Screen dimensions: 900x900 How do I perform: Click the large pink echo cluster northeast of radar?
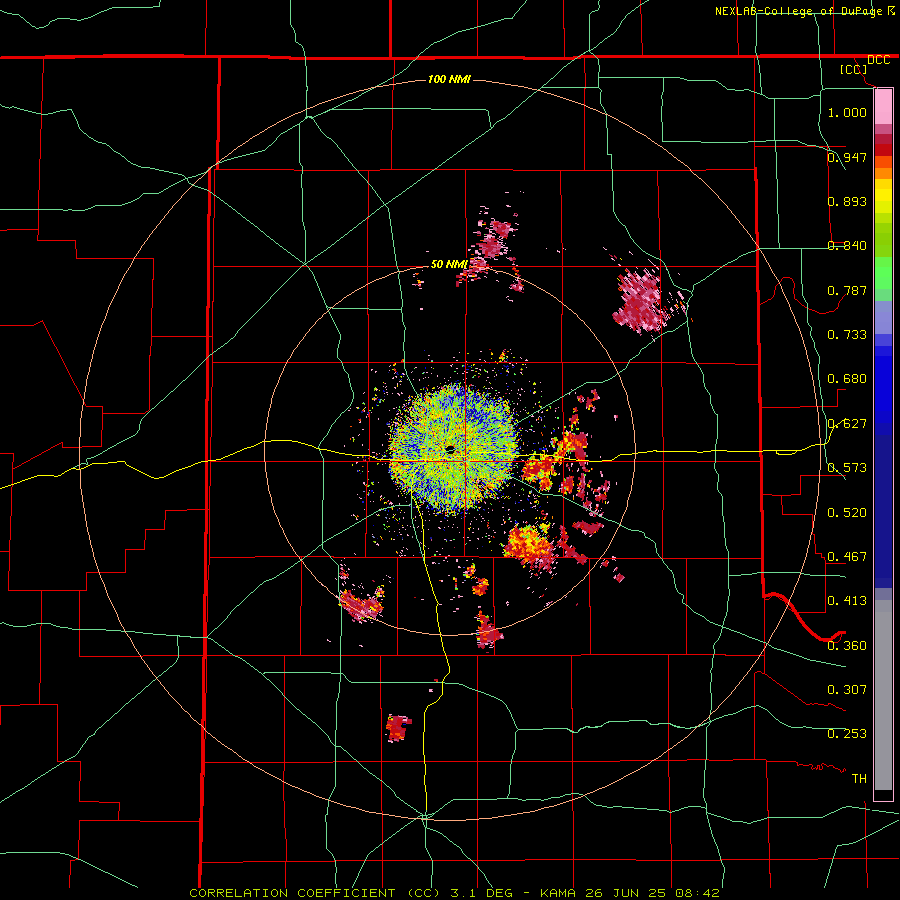(641, 301)
